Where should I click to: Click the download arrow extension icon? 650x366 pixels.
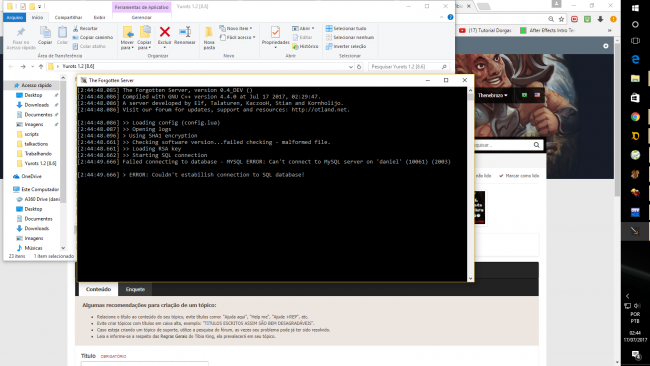(600, 19)
